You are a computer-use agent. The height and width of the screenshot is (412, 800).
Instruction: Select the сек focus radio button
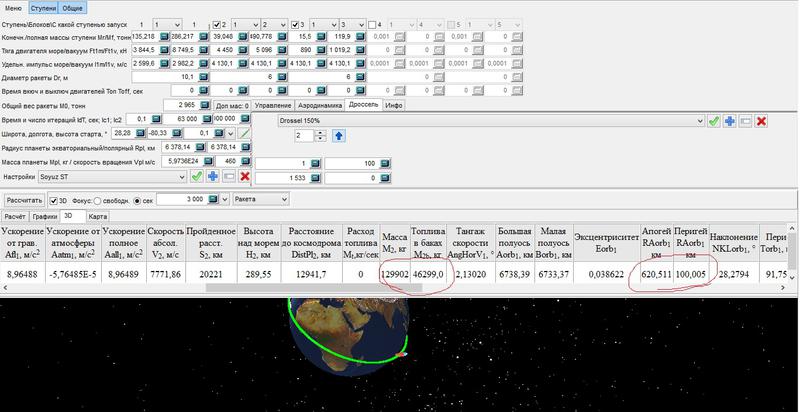click(x=137, y=201)
